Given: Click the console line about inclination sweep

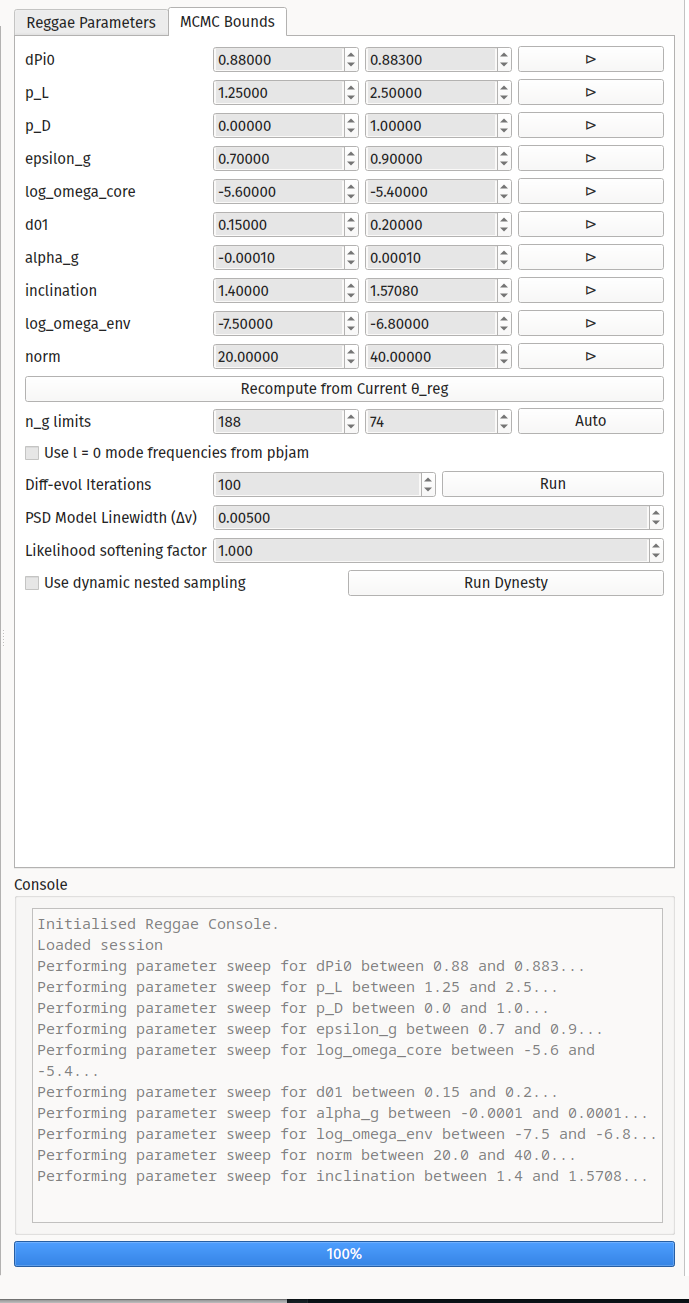Looking at the screenshot, I should click(x=343, y=1176).
